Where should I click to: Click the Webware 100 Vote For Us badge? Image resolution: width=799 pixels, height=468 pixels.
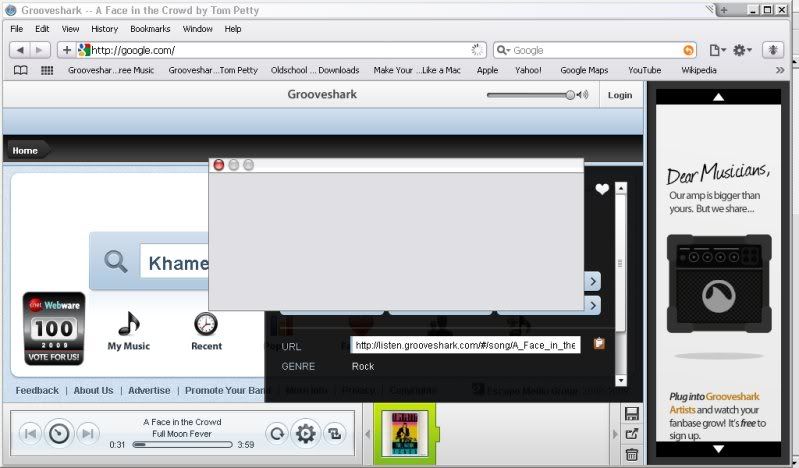coord(54,329)
